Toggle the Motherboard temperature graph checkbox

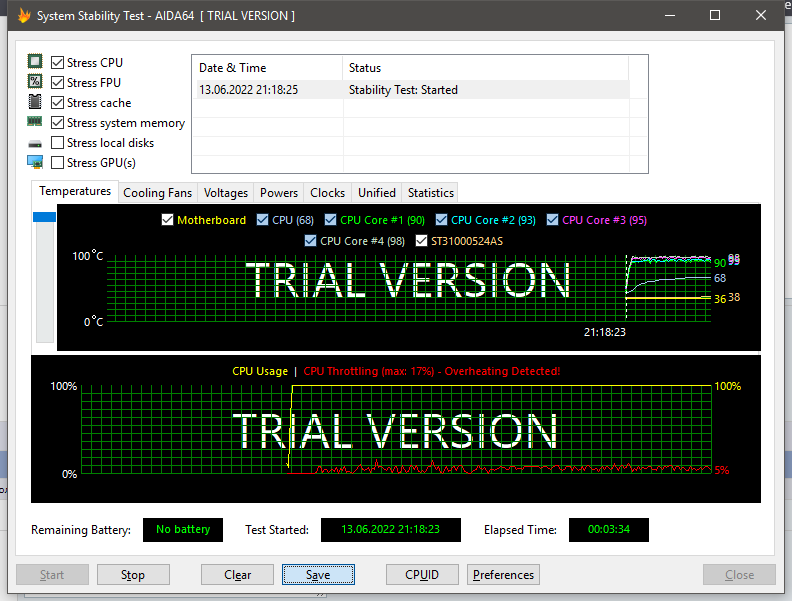[x=167, y=220]
